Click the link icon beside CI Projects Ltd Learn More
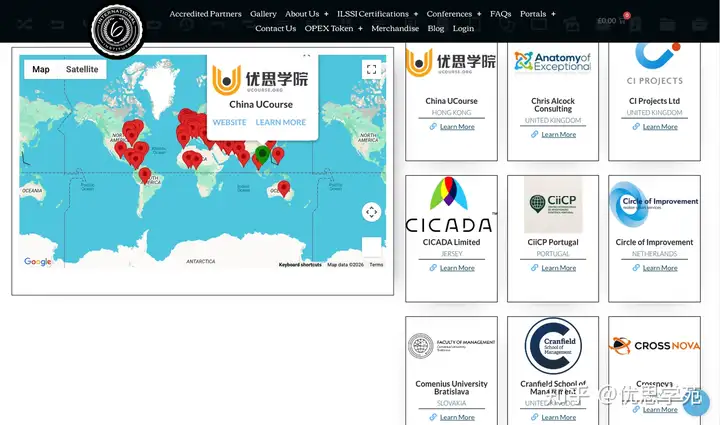This screenshot has height=425, width=720. pyautogui.click(x=636, y=127)
